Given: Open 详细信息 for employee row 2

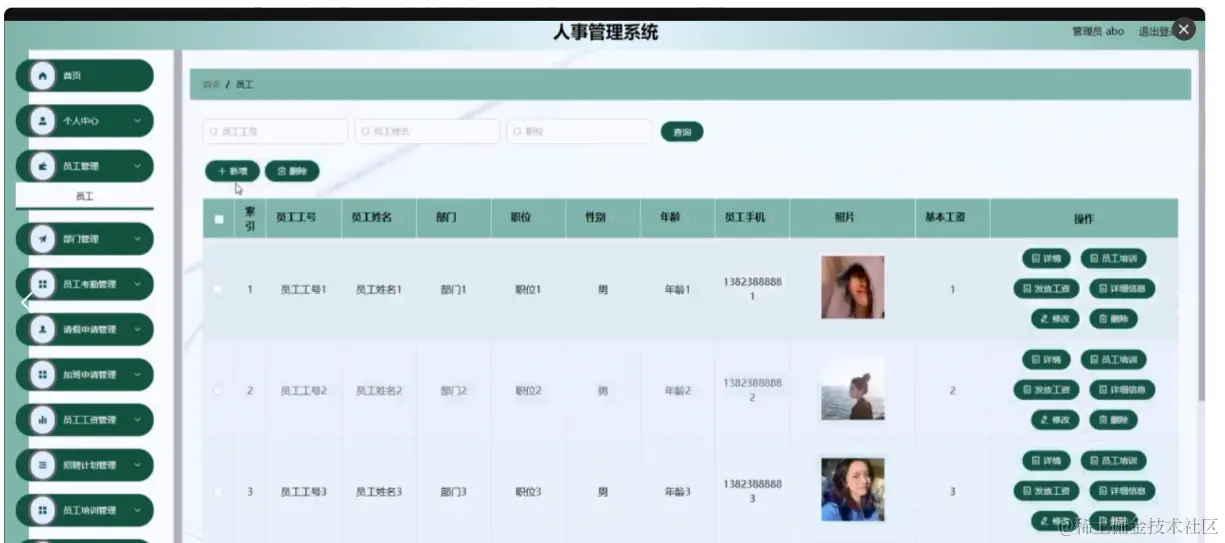Looking at the screenshot, I should [x=1122, y=390].
